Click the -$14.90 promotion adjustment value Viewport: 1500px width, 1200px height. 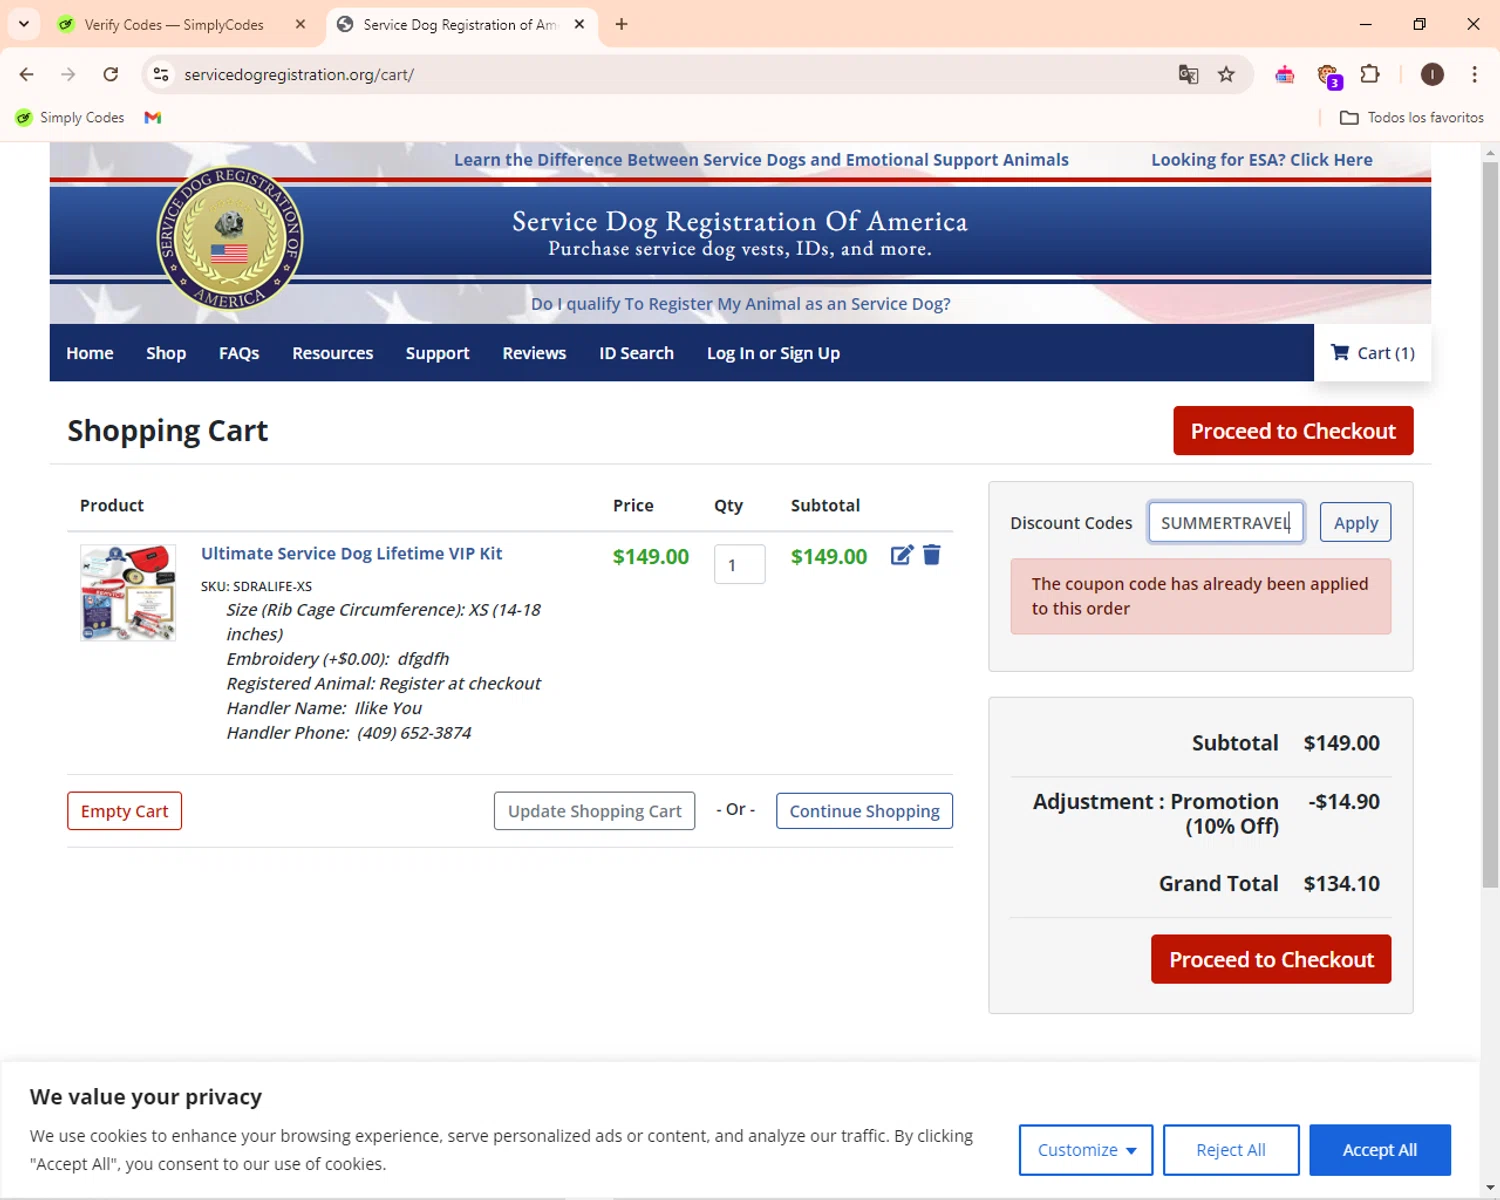pos(1343,802)
